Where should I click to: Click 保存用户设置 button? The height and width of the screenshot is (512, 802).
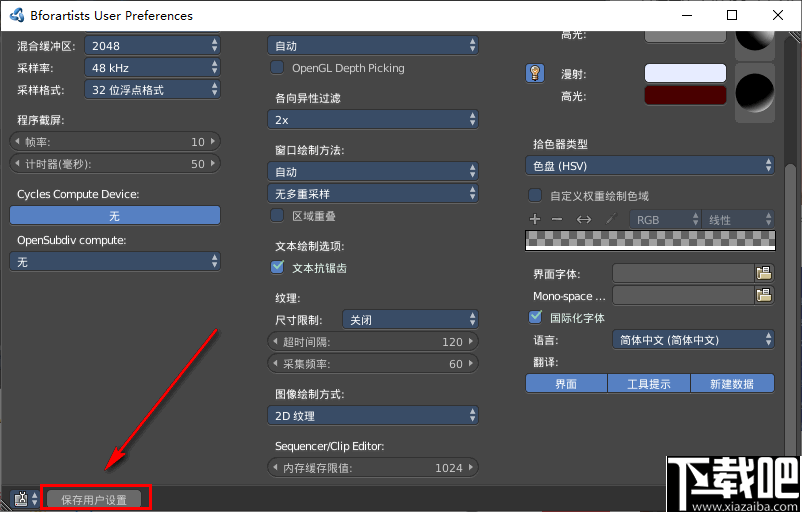click(x=94, y=499)
